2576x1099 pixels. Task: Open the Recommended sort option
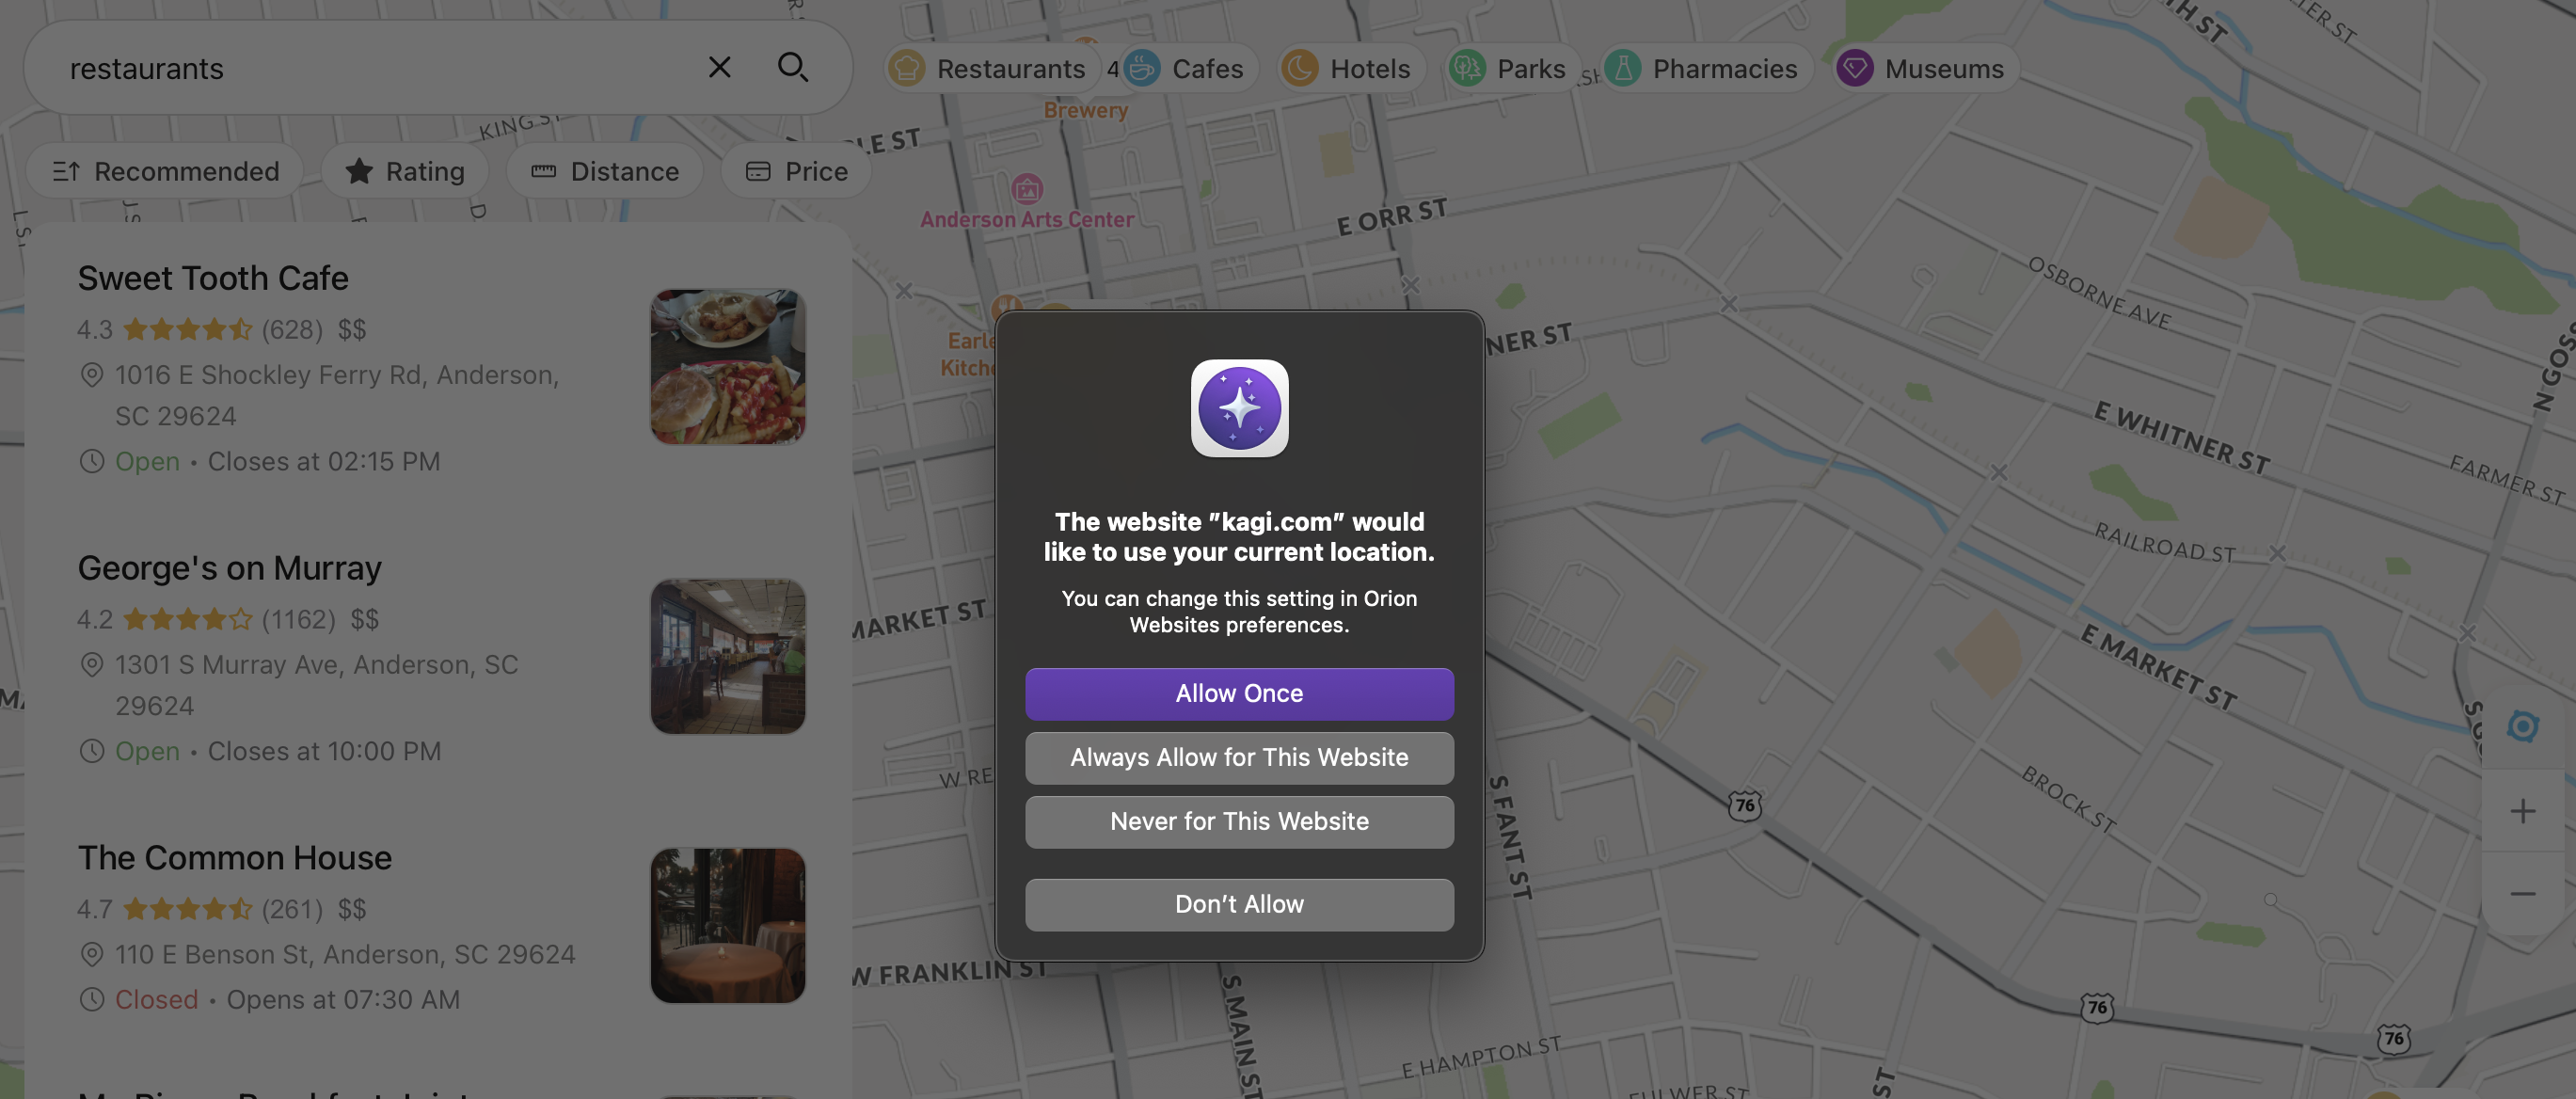(x=166, y=172)
